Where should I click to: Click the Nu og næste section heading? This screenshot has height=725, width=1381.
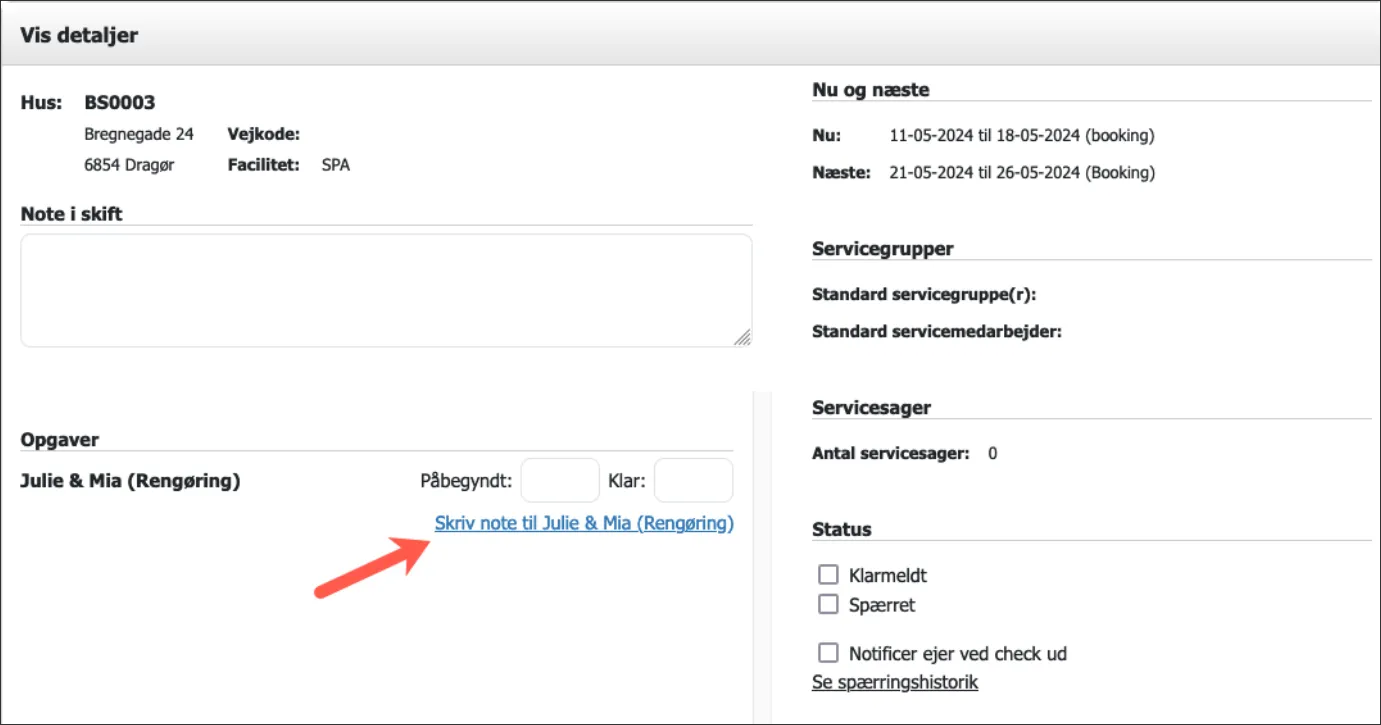(x=869, y=89)
